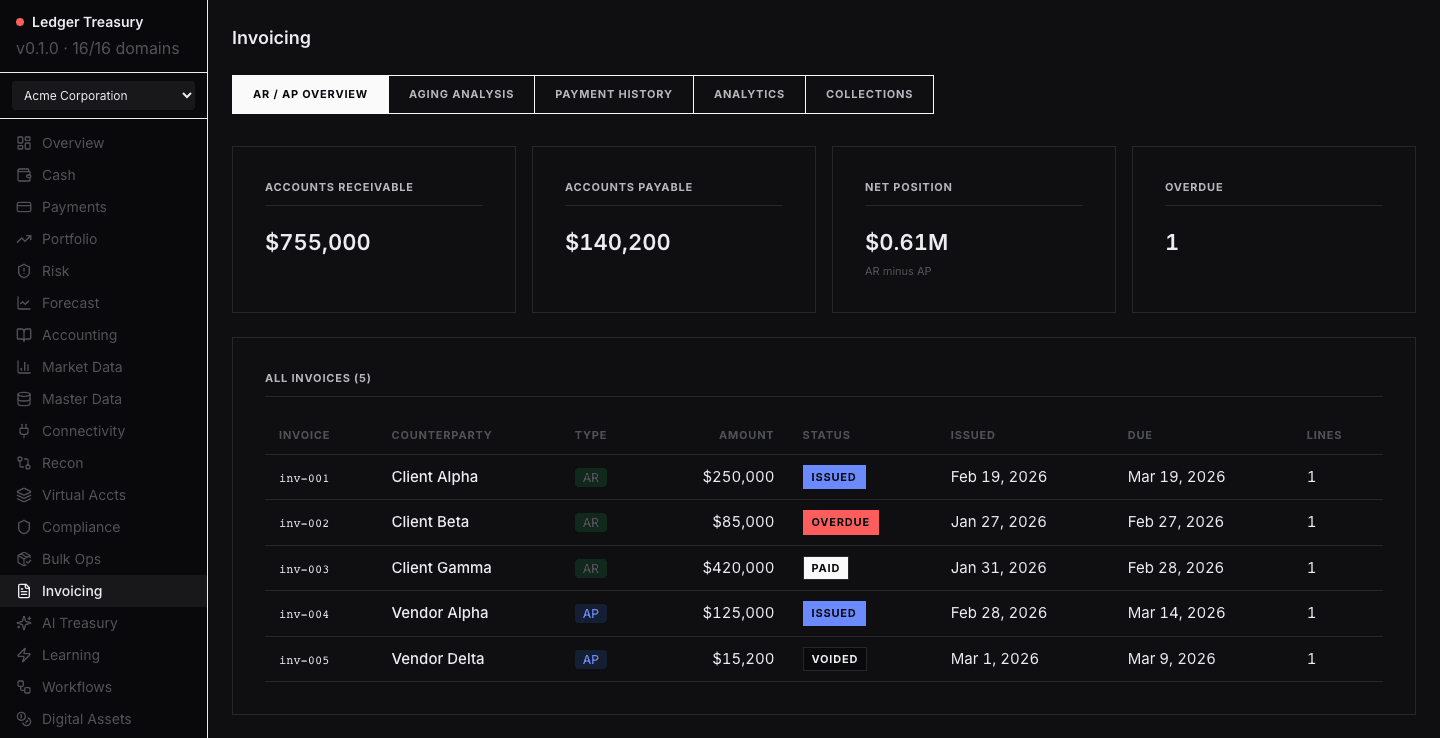Screen dimensions: 1440x738
Task: Click the AP type tag for inv-005
Action: tap(591, 659)
